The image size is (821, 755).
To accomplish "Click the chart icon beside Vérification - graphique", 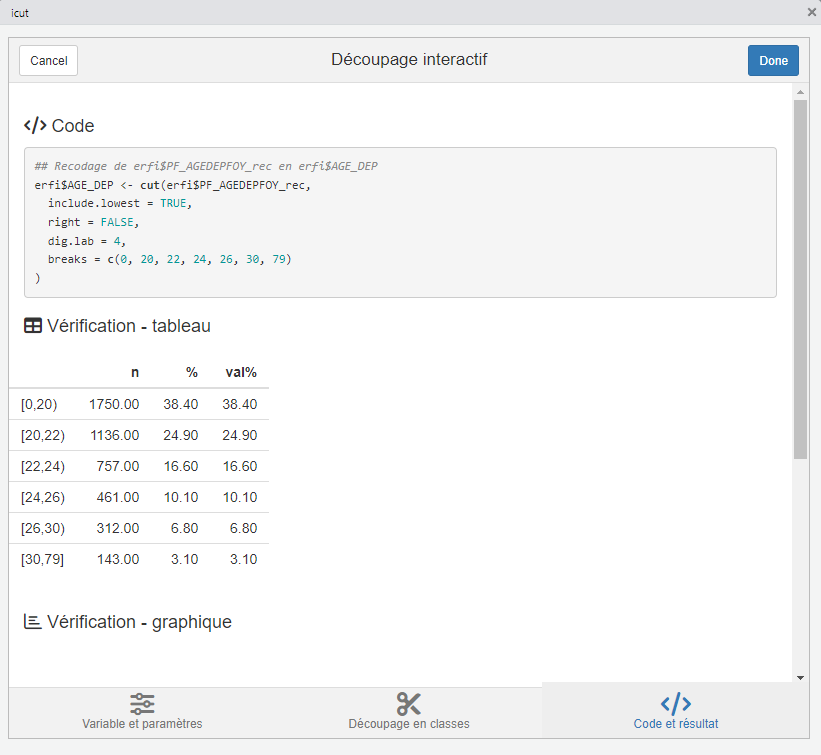I will tap(33, 622).
